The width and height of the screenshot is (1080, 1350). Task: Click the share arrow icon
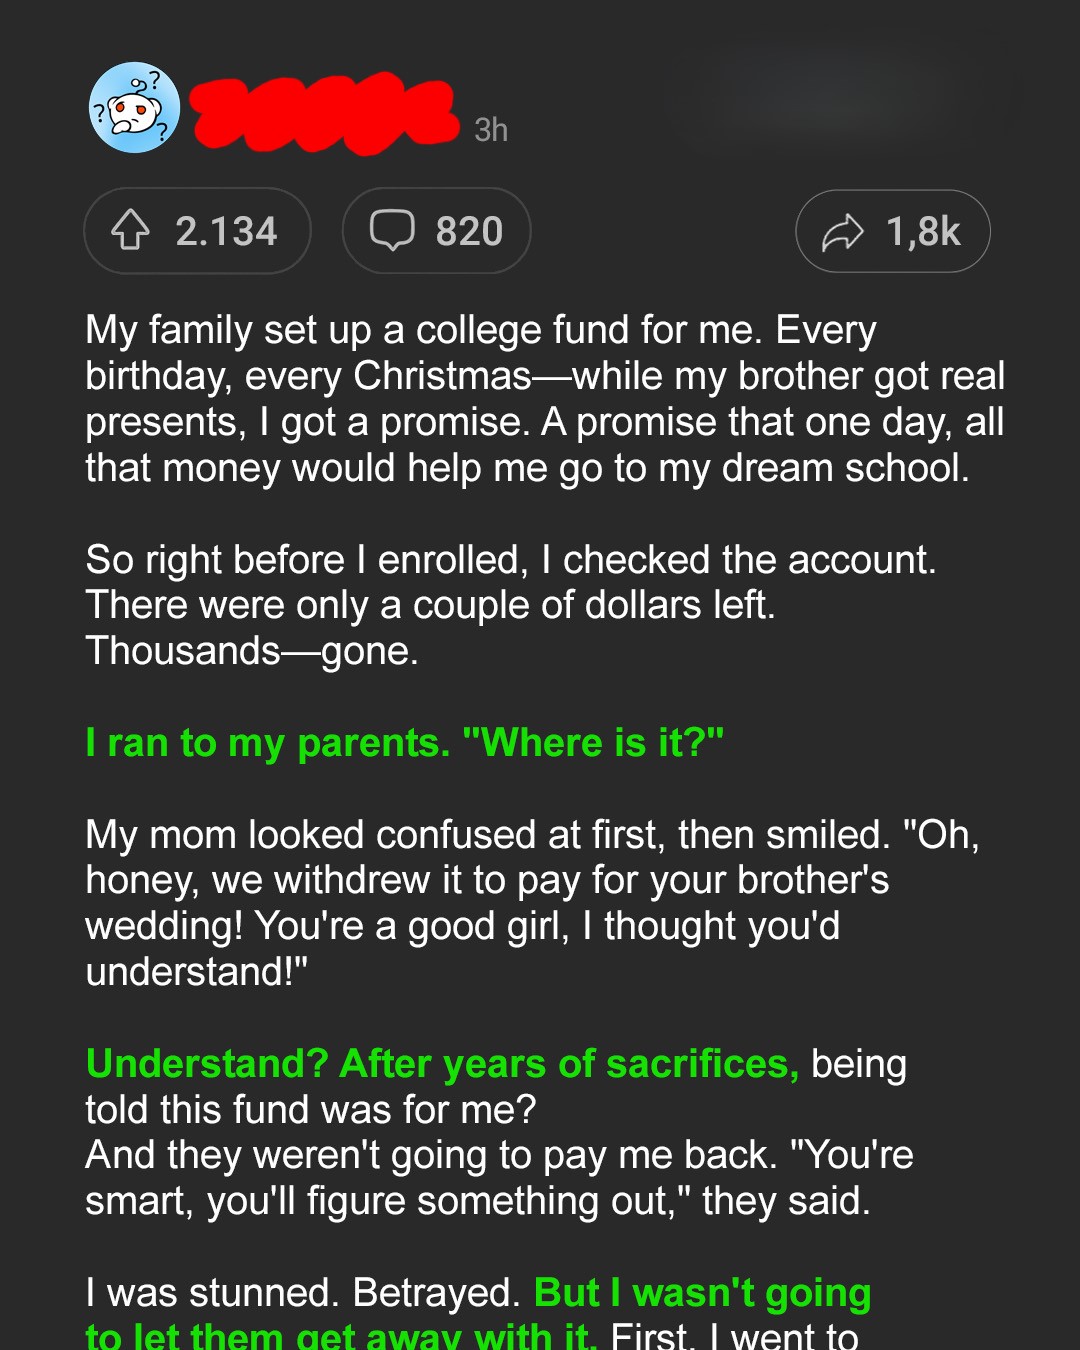click(842, 232)
